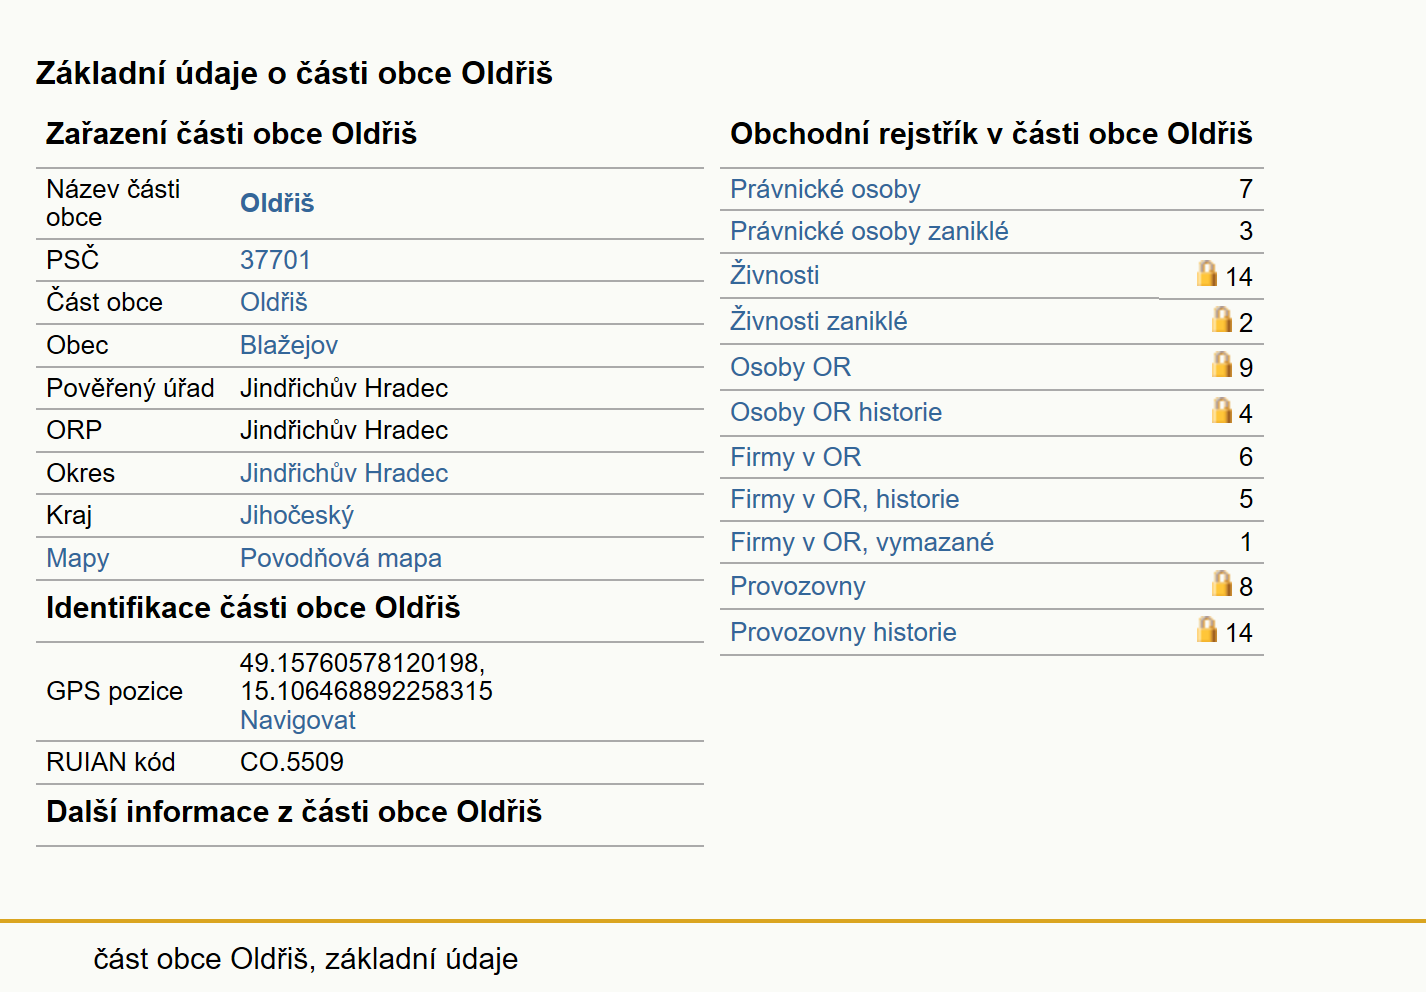Go to Firmy v OR
This screenshot has height=992, width=1426.
click(795, 457)
